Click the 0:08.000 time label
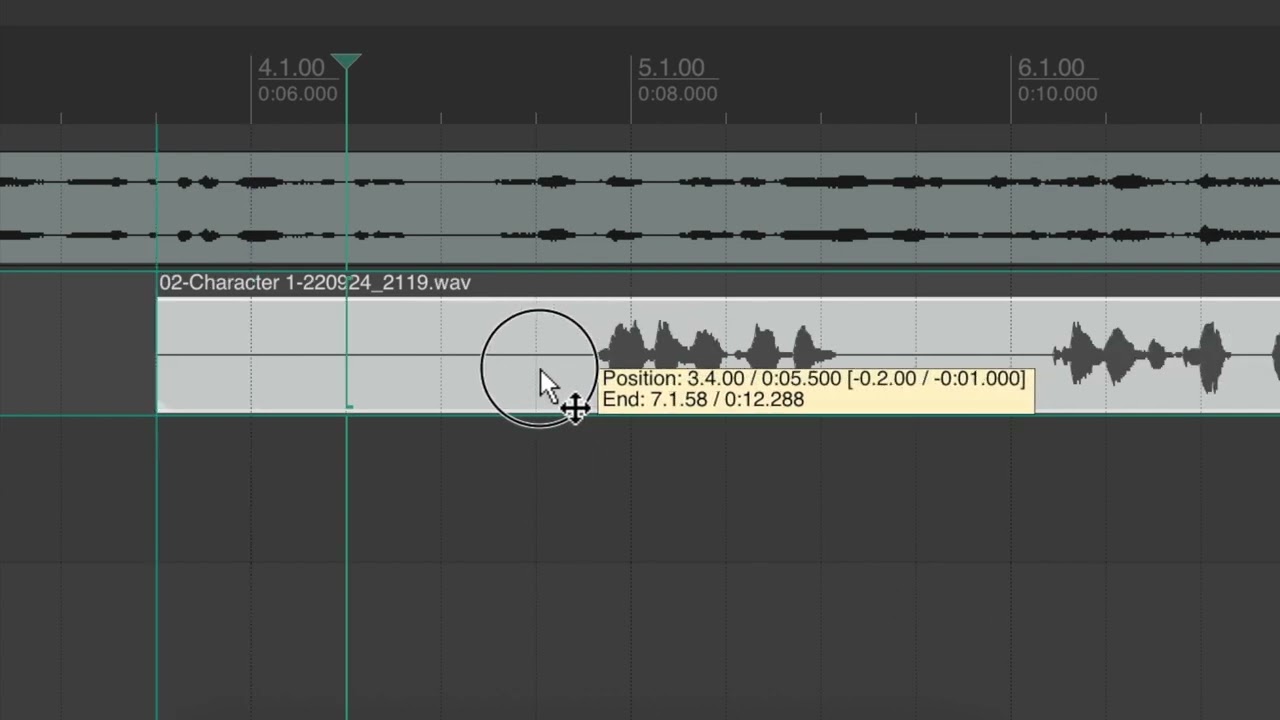The height and width of the screenshot is (720, 1280). tap(677, 94)
